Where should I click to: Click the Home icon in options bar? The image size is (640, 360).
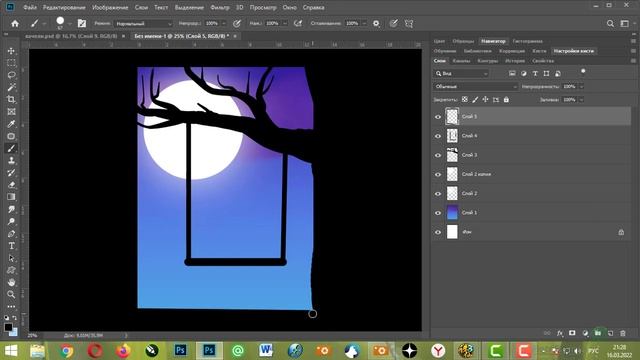15,24
